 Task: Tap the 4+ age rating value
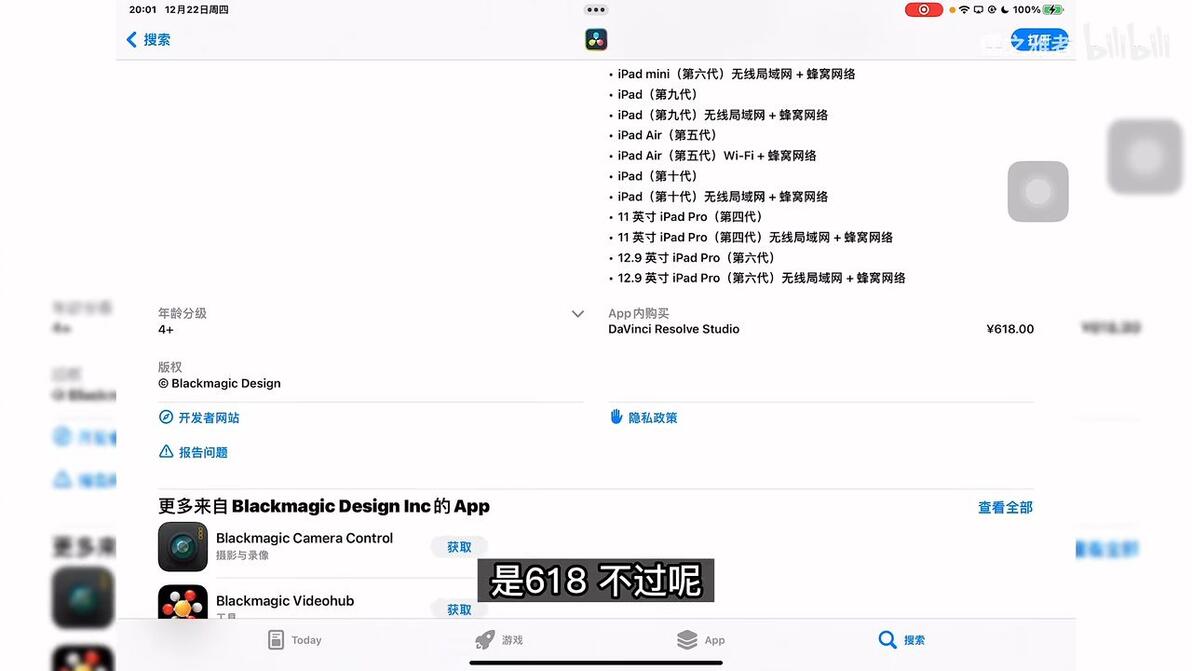[166, 330]
